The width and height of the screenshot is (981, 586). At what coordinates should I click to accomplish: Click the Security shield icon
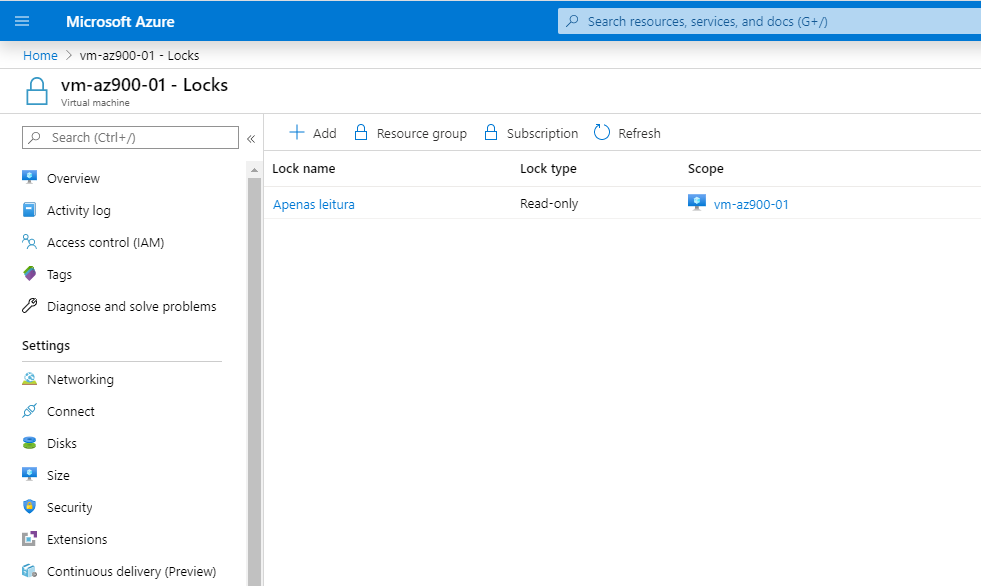pyautogui.click(x=29, y=506)
